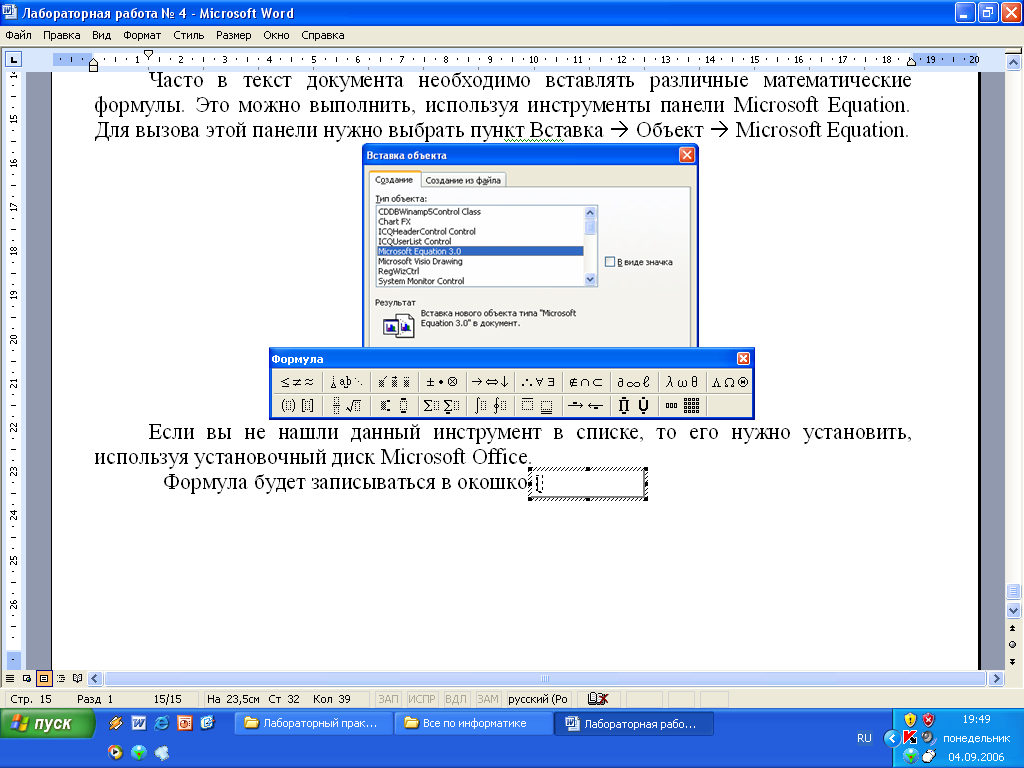Open the products and set theory templates palette
This screenshot has width=1024, height=768.
[x=634, y=406]
